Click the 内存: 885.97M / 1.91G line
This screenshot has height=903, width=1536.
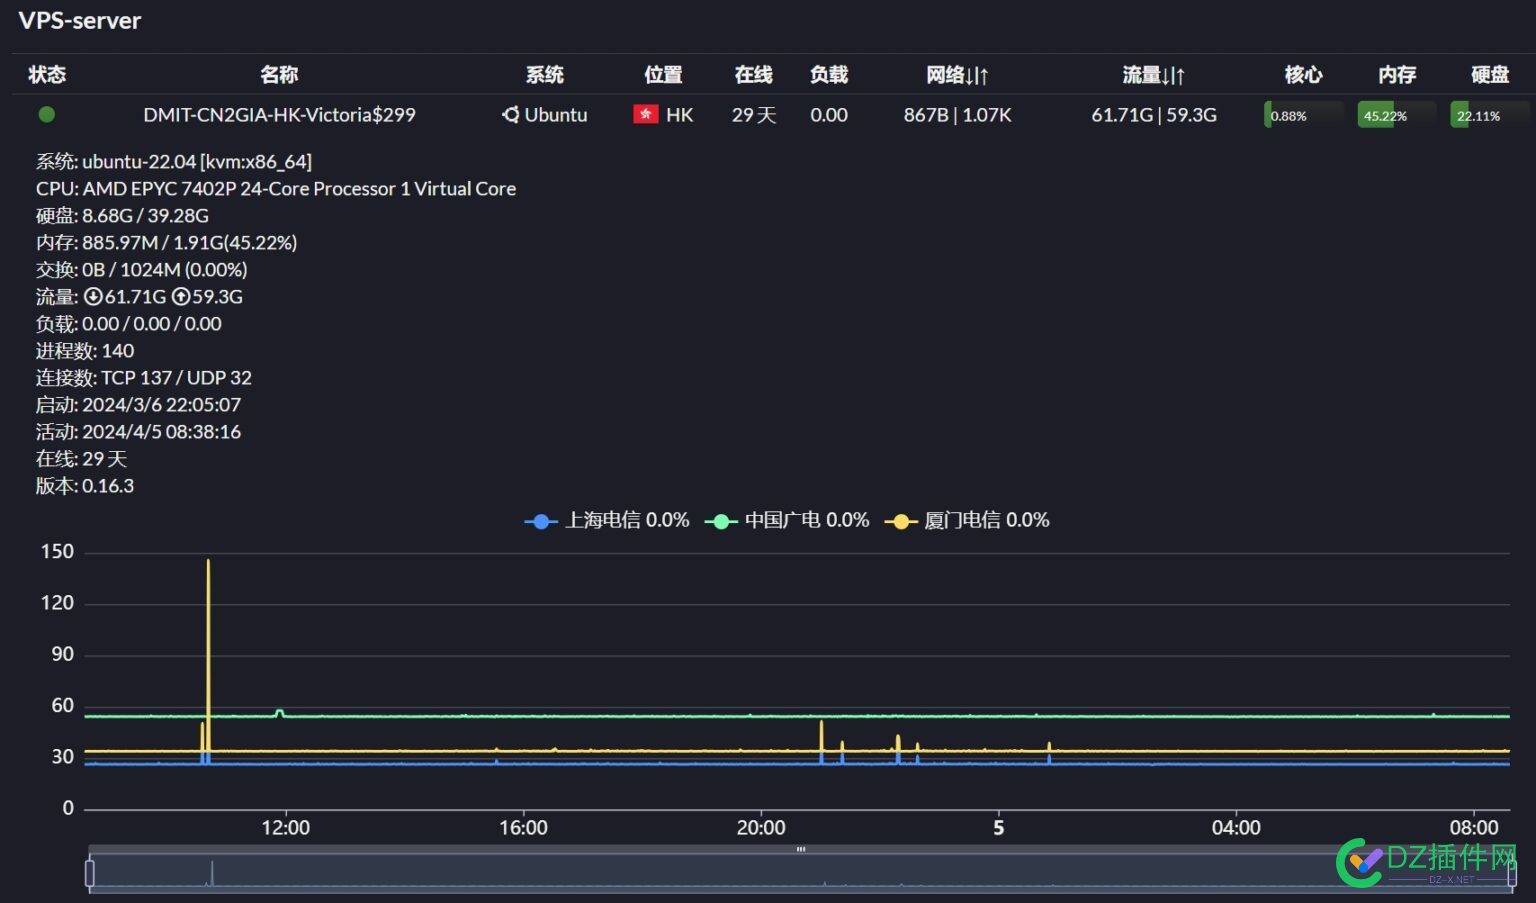[166, 242]
